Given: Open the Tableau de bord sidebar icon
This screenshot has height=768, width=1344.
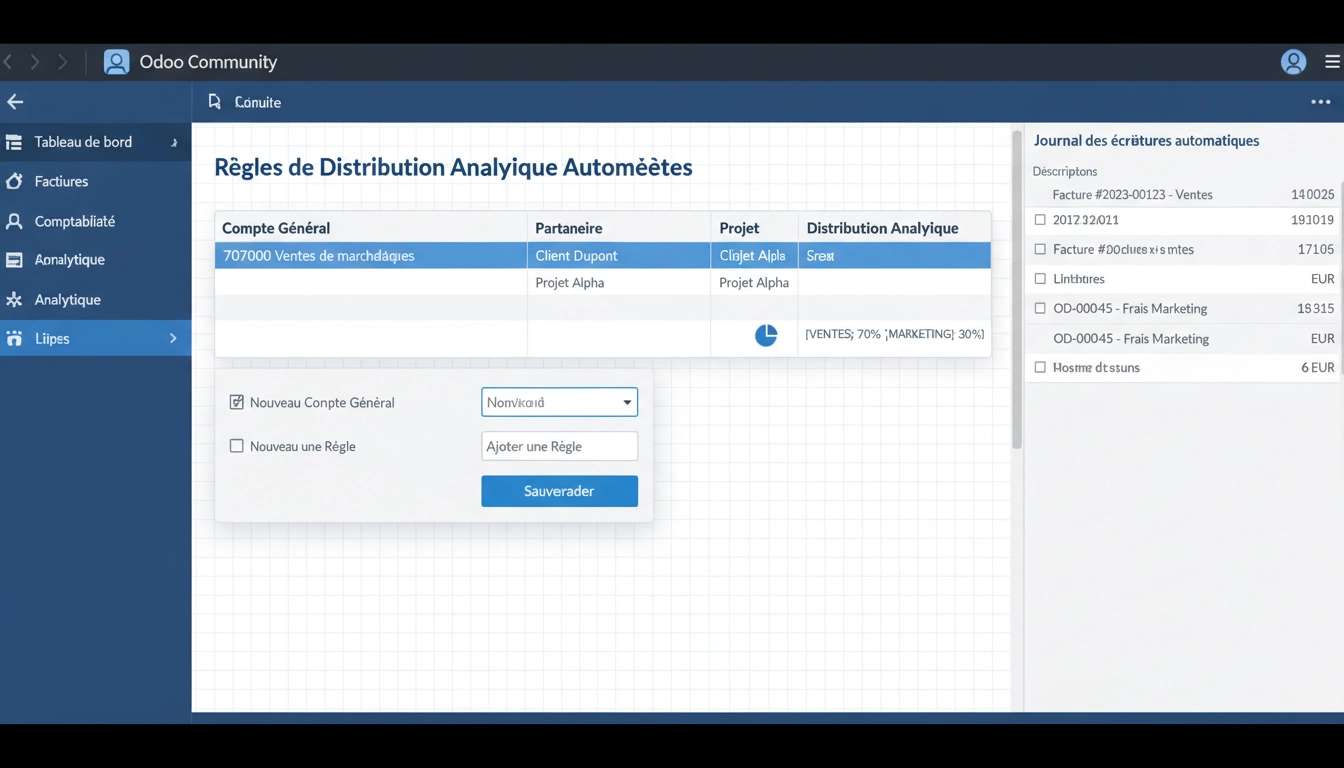Looking at the screenshot, I should pyautogui.click(x=15, y=141).
